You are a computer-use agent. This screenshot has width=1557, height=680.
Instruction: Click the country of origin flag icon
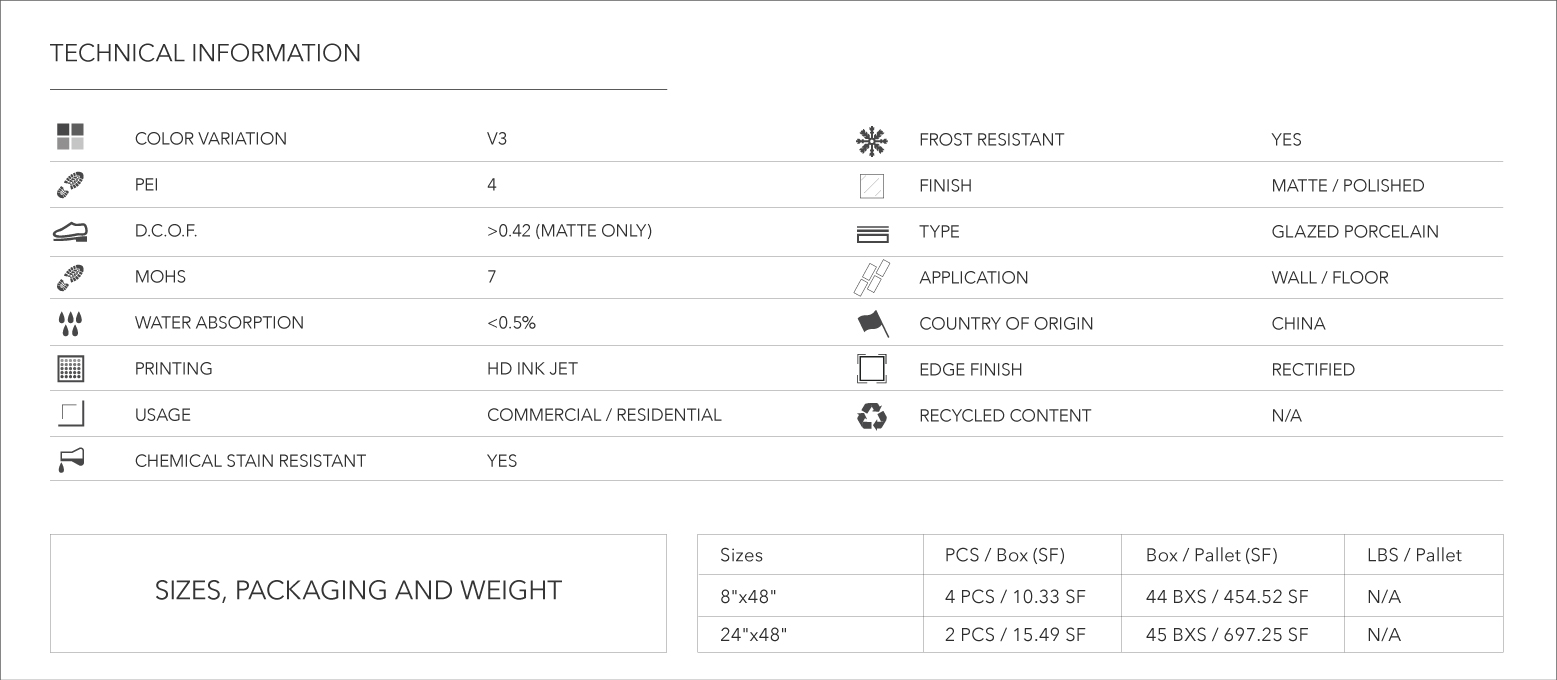pos(872,324)
